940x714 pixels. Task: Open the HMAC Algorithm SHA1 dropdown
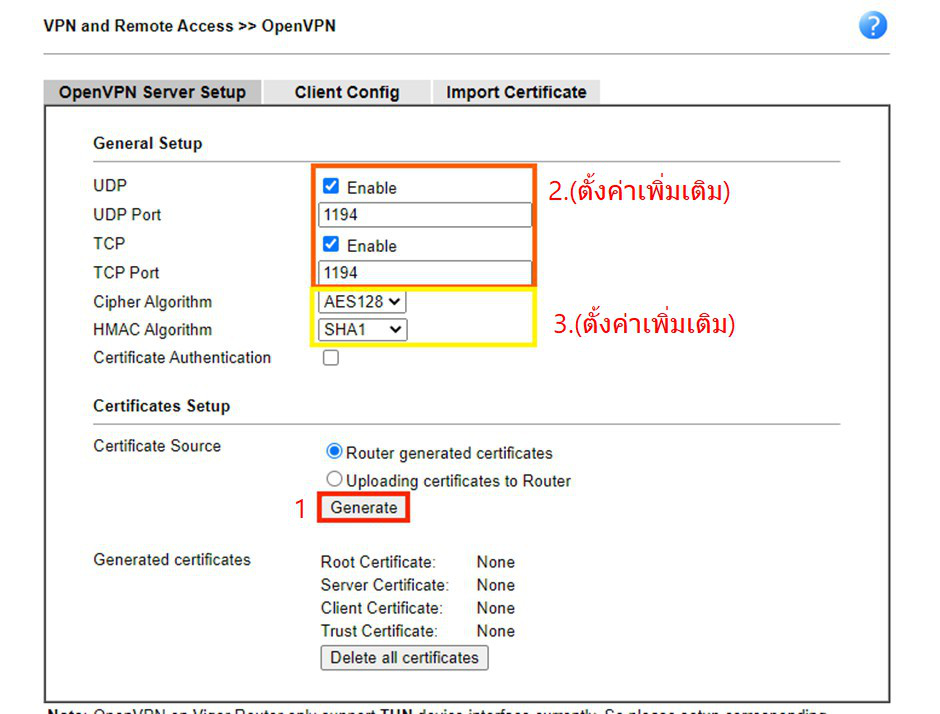coord(362,329)
